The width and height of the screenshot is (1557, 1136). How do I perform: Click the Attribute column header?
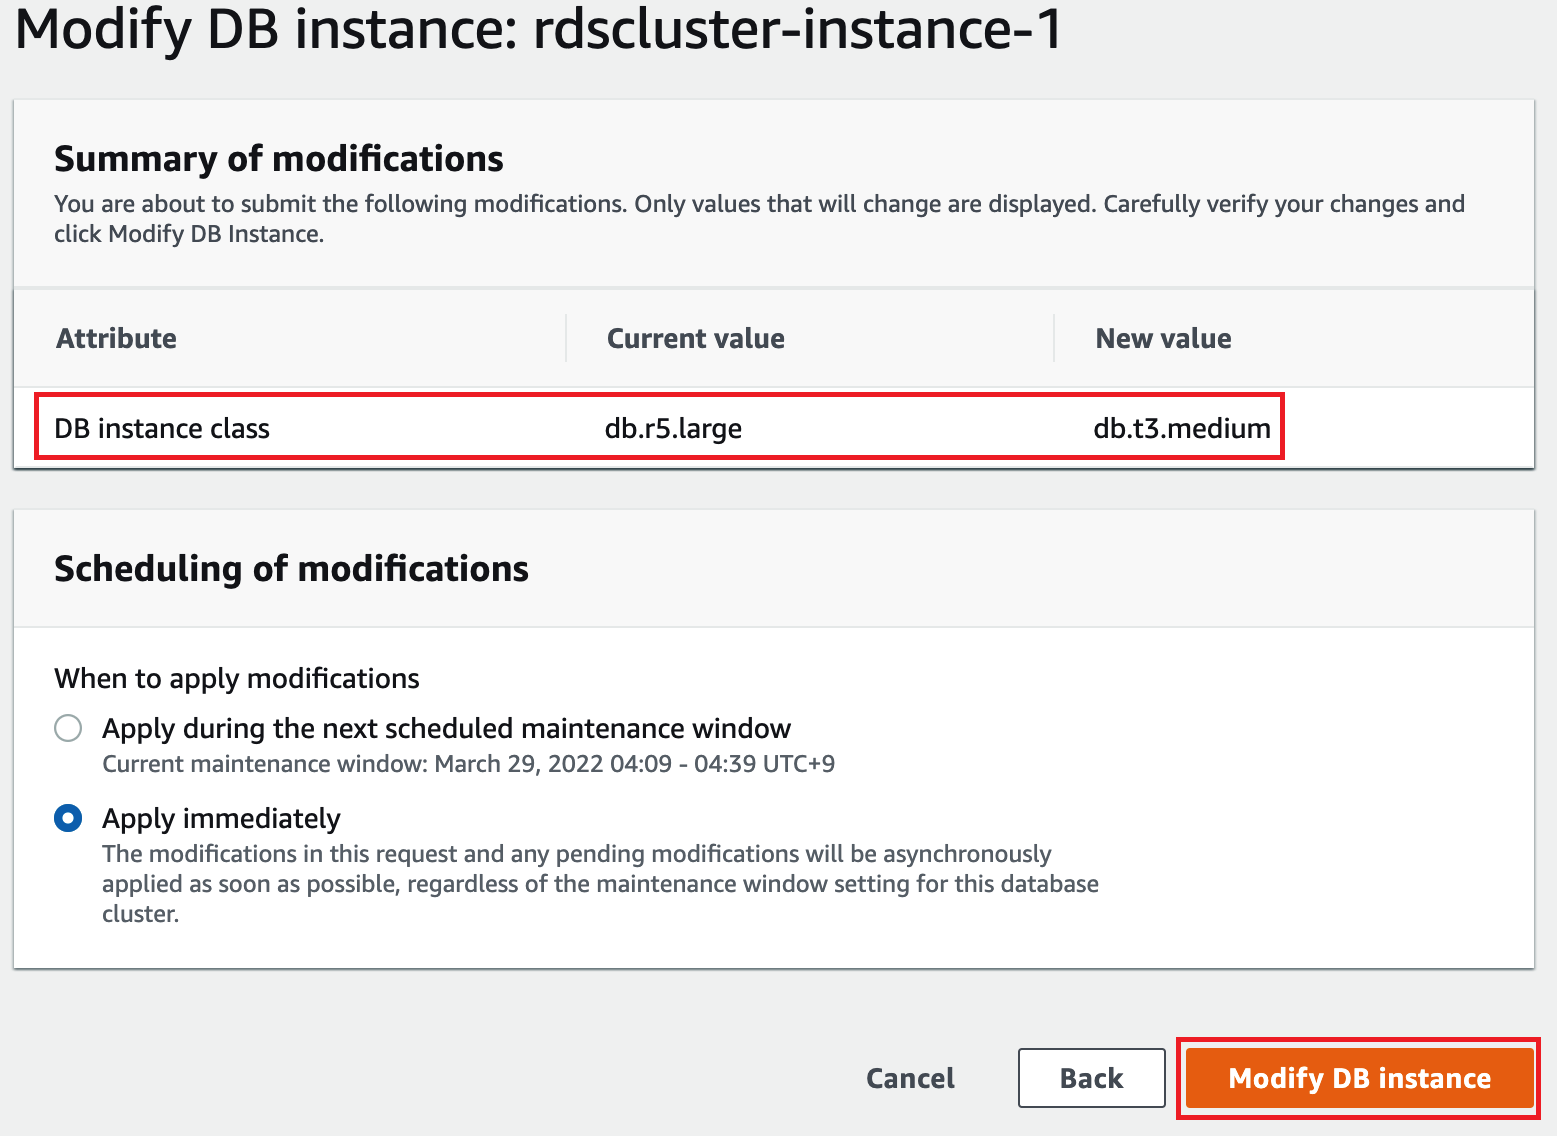pos(116,338)
